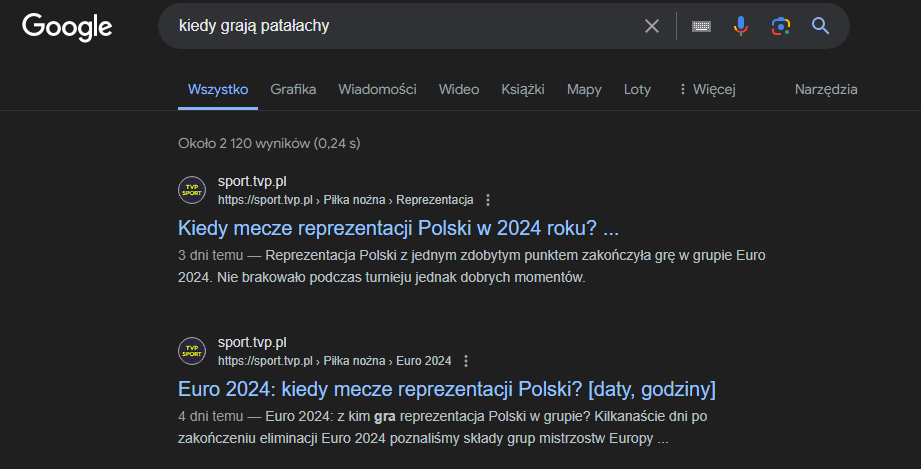Image resolution: width=921 pixels, height=469 pixels.
Task: Switch to the Mapy tab
Action: point(584,89)
